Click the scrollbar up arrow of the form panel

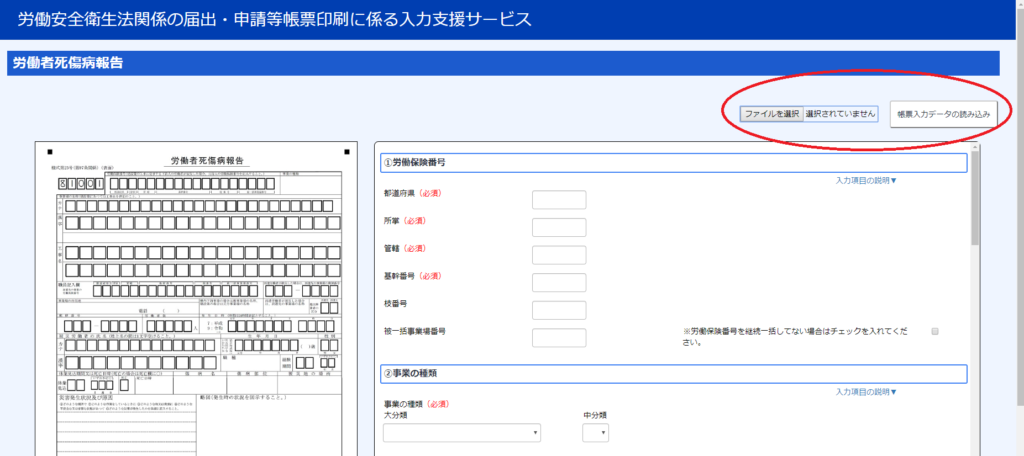coord(975,149)
